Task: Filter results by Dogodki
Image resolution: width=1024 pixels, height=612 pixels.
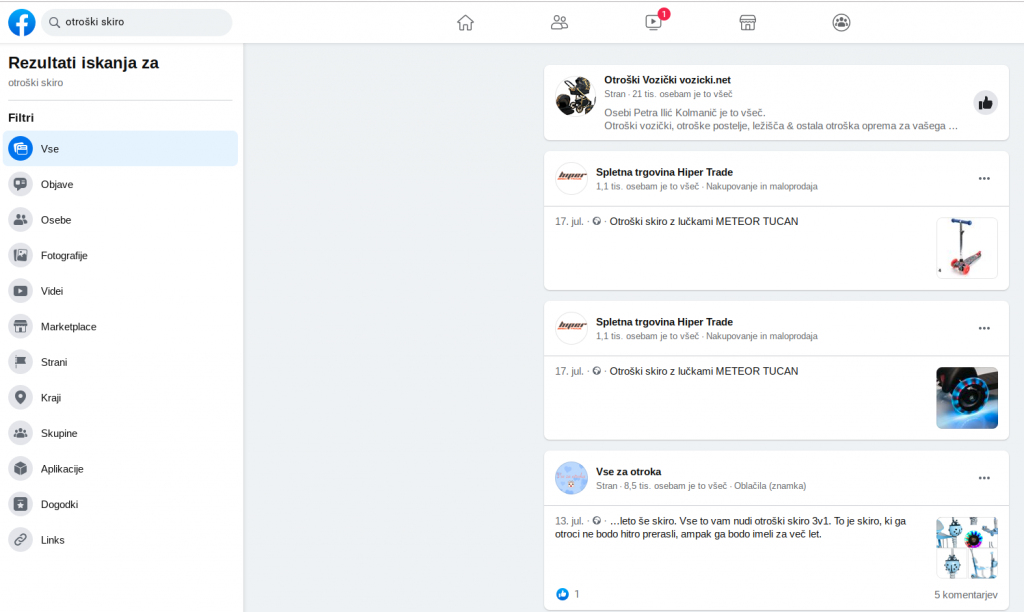Action: point(120,504)
